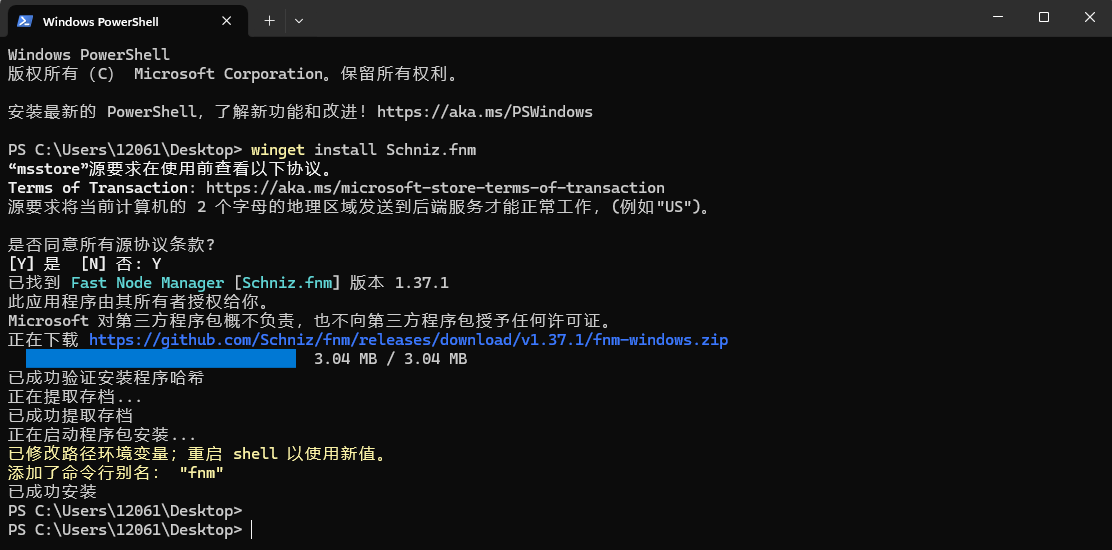
Task: Click the 3.04 MB download size text
Action: pos(390,359)
